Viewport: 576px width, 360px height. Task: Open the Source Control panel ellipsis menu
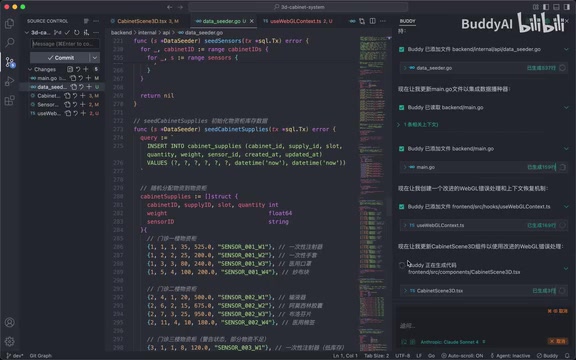pyautogui.click(x=96, y=21)
